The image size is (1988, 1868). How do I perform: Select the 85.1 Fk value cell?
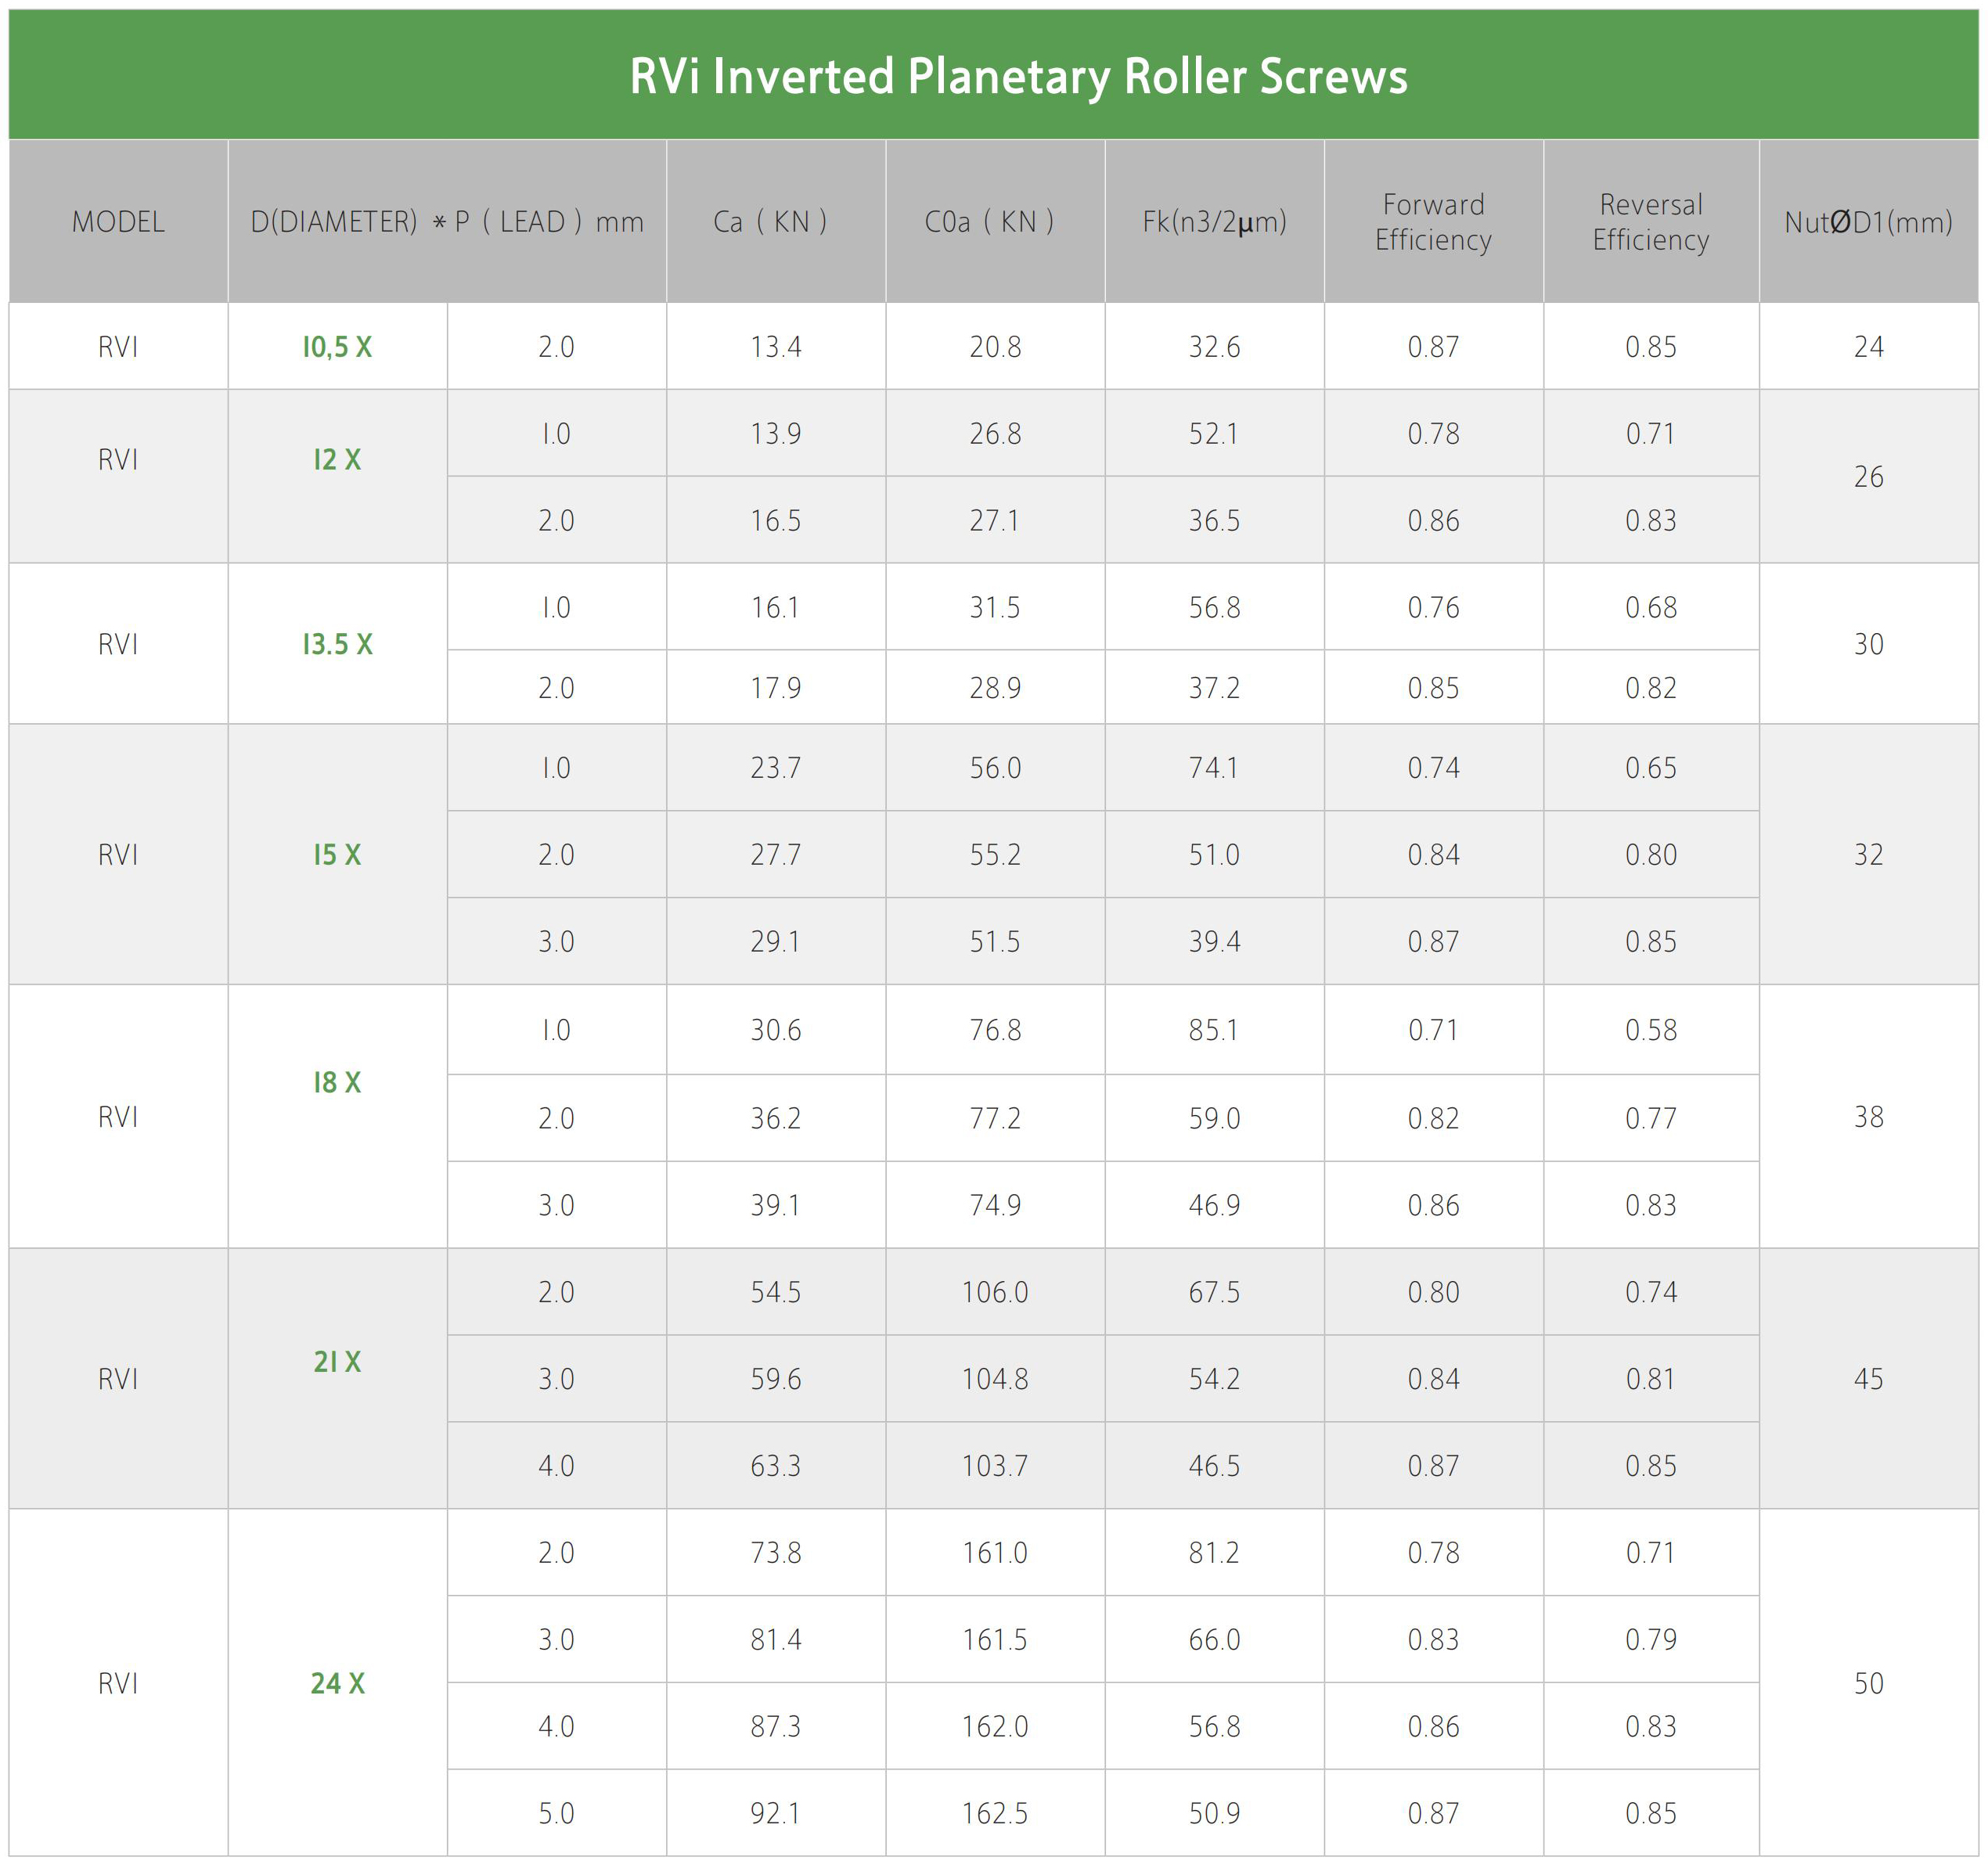coord(1214,1030)
